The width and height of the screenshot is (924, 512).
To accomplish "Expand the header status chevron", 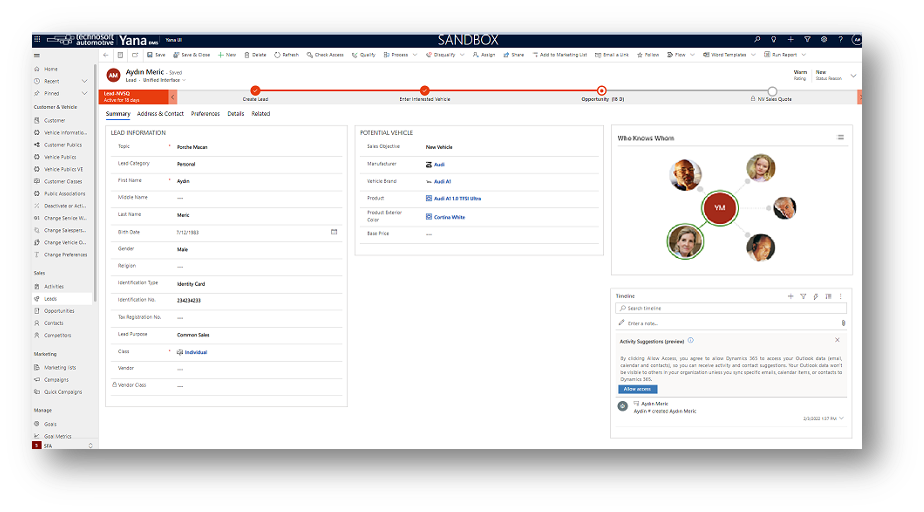I will pyautogui.click(x=853, y=75).
